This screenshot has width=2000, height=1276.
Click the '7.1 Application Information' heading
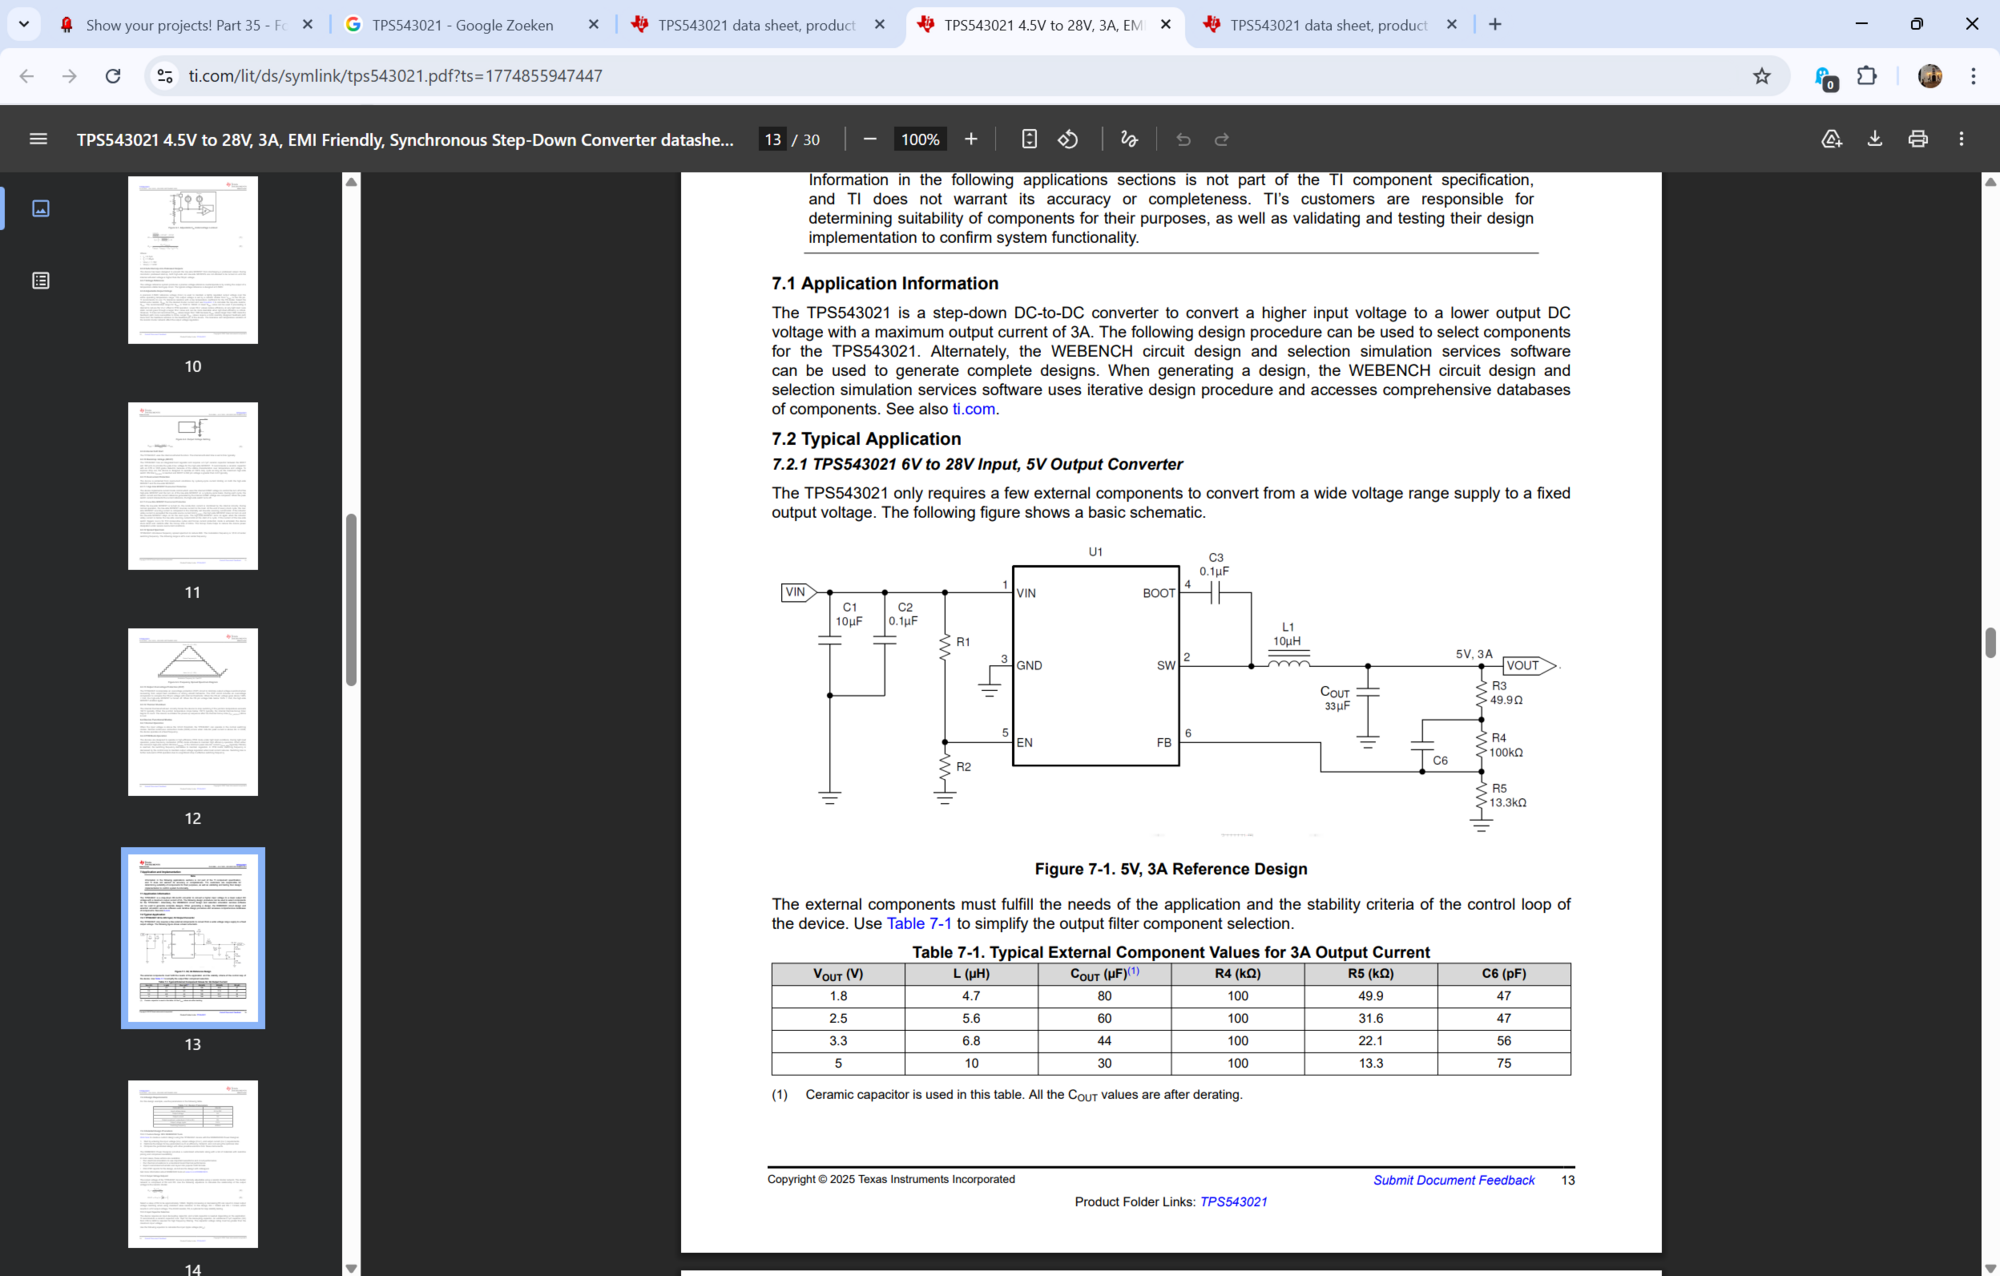click(x=885, y=284)
